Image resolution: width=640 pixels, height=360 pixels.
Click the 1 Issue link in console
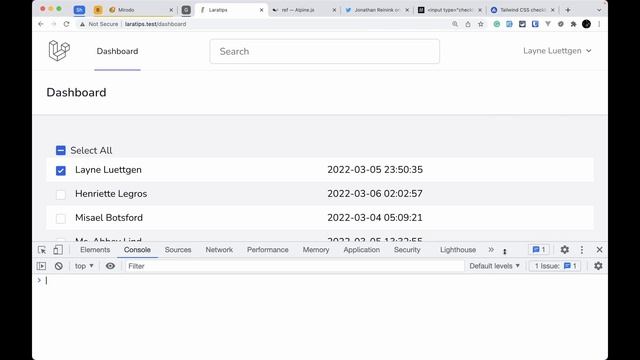coord(556,266)
